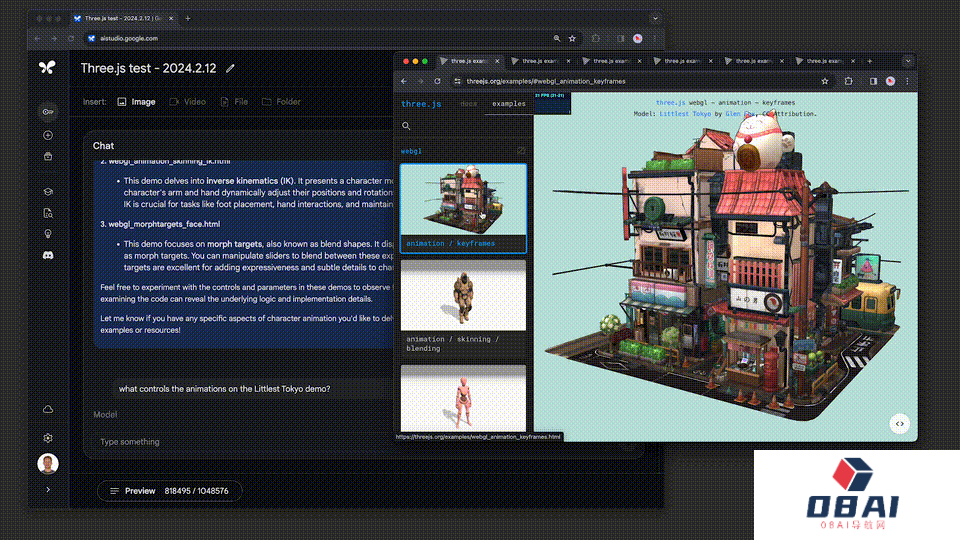Open the library bag icon in AI Studio sidebar
Screen dimensions: 960x540
tap(48, 157)
